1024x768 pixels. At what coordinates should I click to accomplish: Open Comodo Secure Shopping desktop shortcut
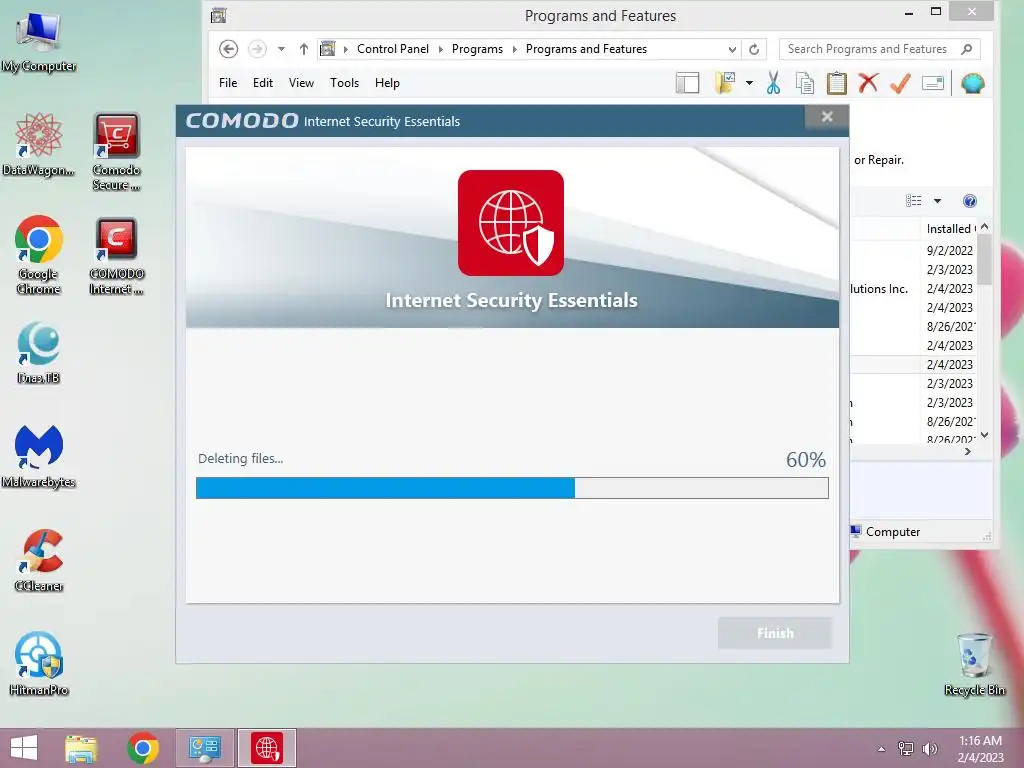point(116,152)
